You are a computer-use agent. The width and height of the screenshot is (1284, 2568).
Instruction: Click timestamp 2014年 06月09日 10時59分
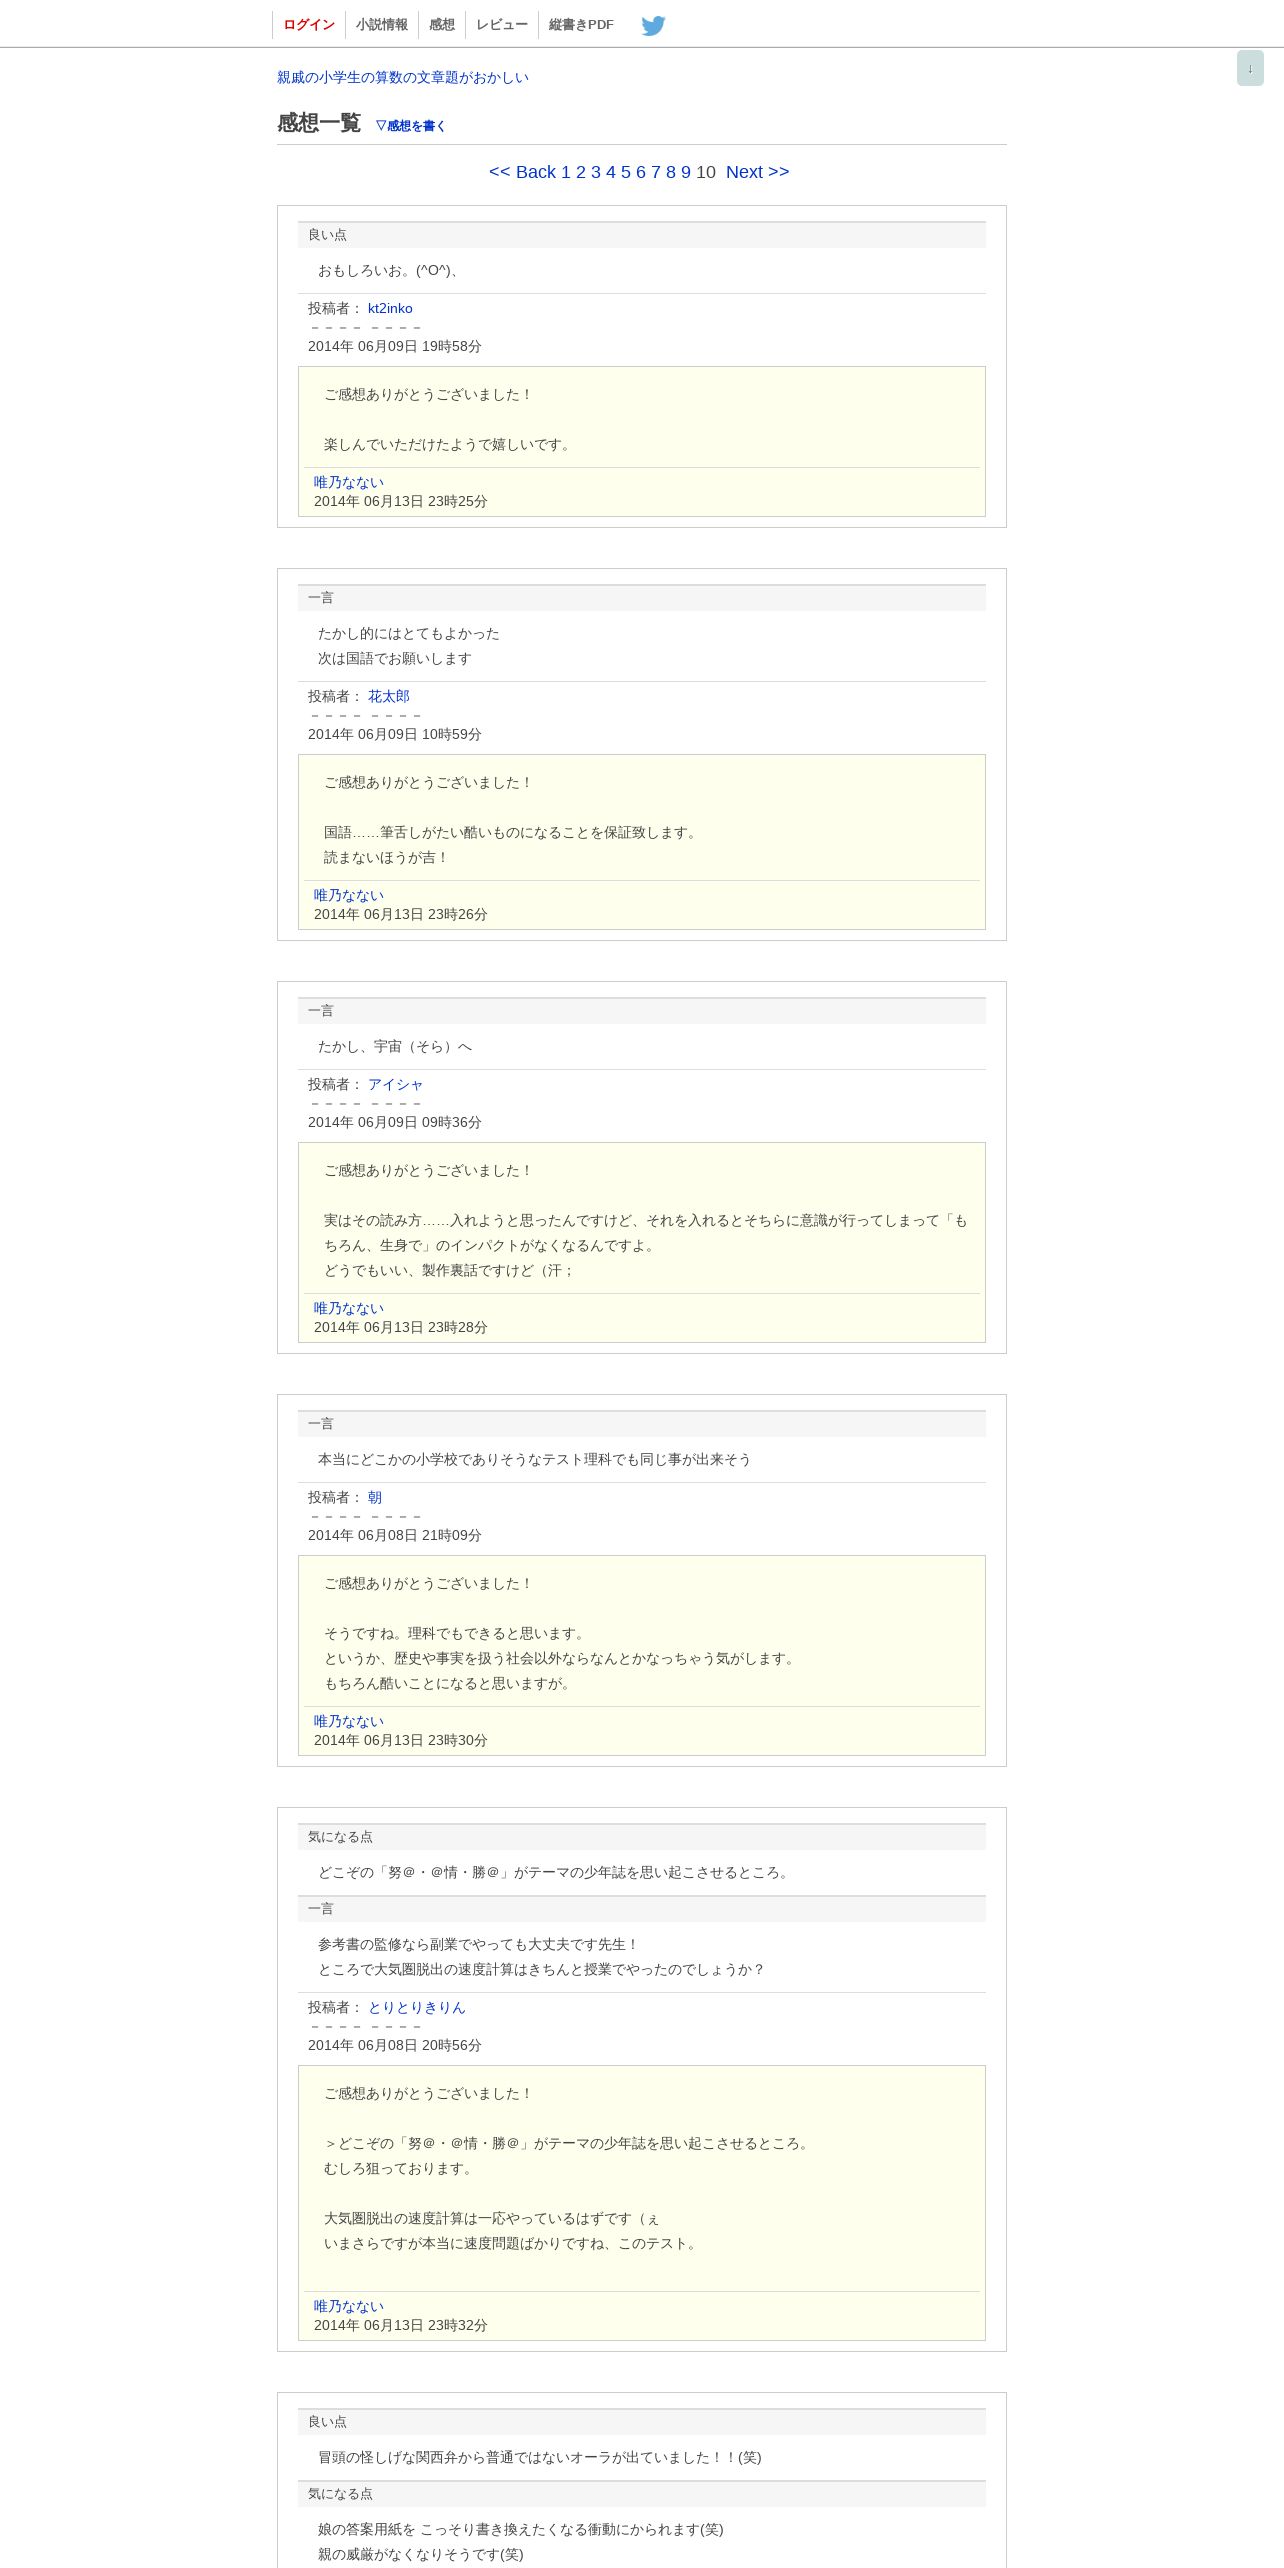(395, 734)
